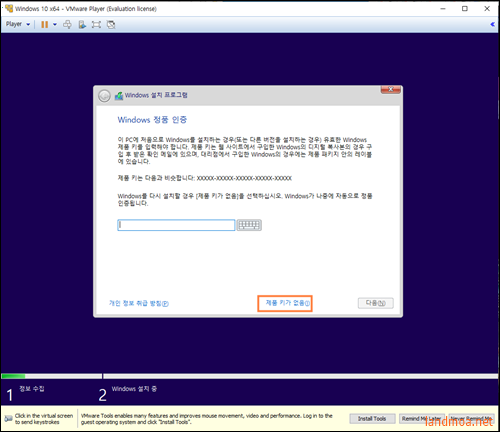Open the on-screen keyboard button
This screenshot has width=500, height=432.
pyautogui.click(x=249, y=225)
